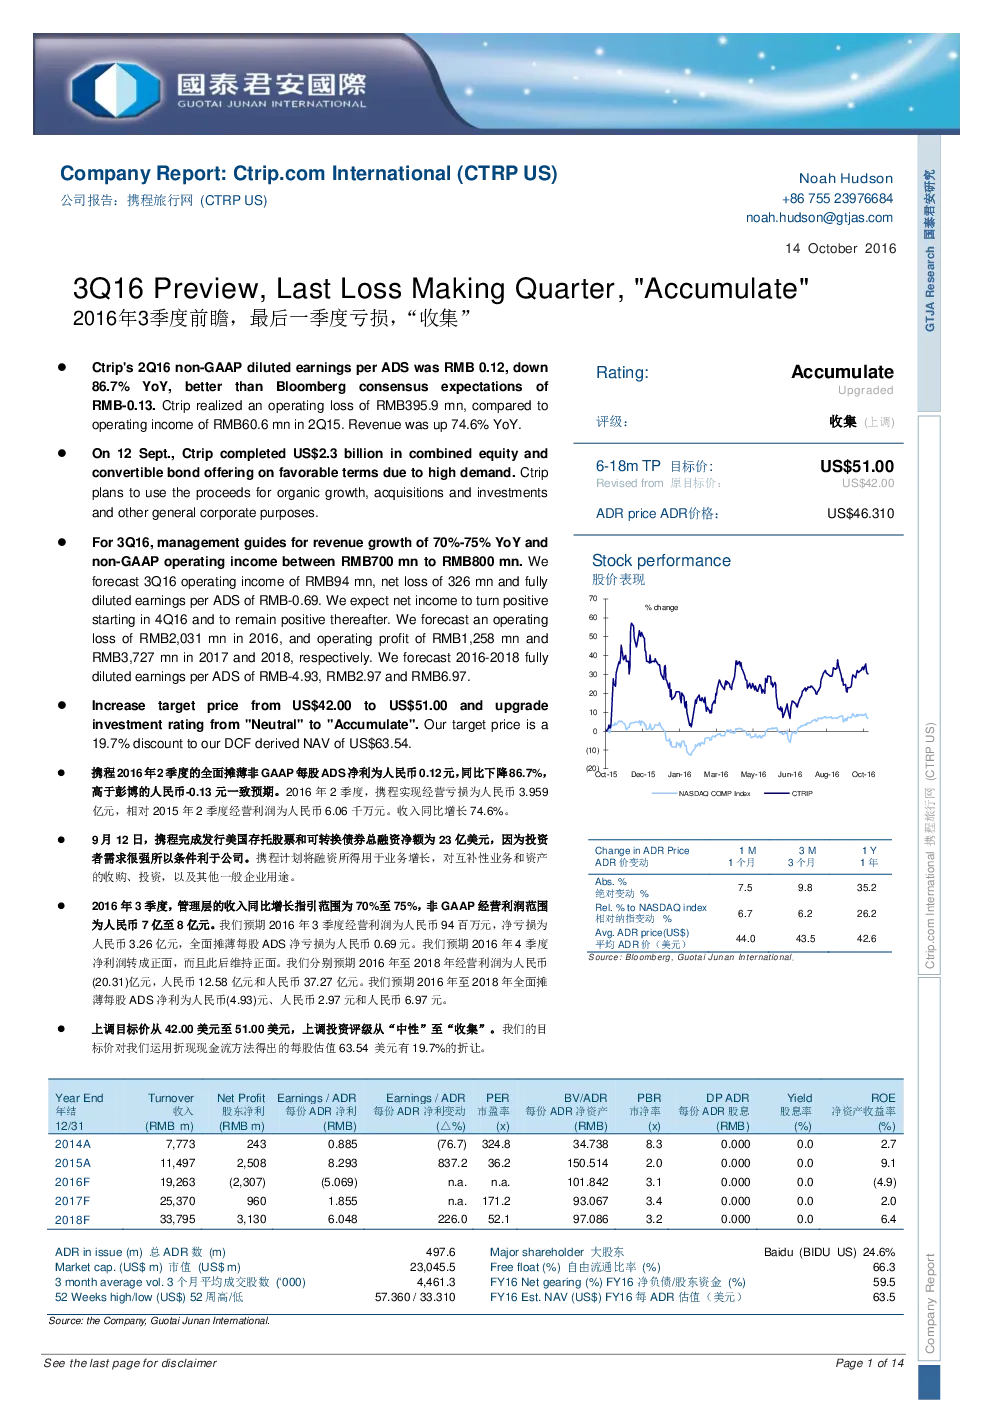Click the Stock performance heading
The image size is (992, 1403).
click(661, 560)
